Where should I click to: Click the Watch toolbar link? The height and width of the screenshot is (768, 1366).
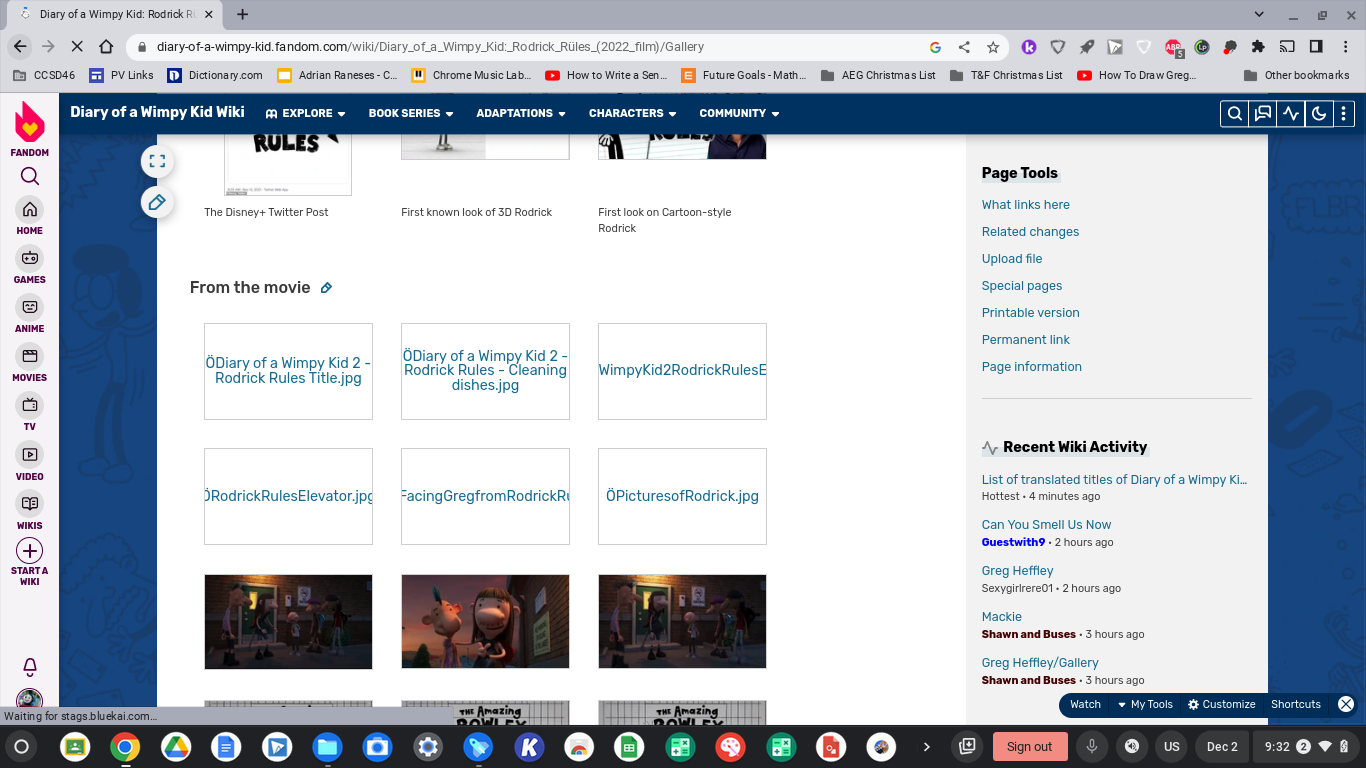[1085, 704]
